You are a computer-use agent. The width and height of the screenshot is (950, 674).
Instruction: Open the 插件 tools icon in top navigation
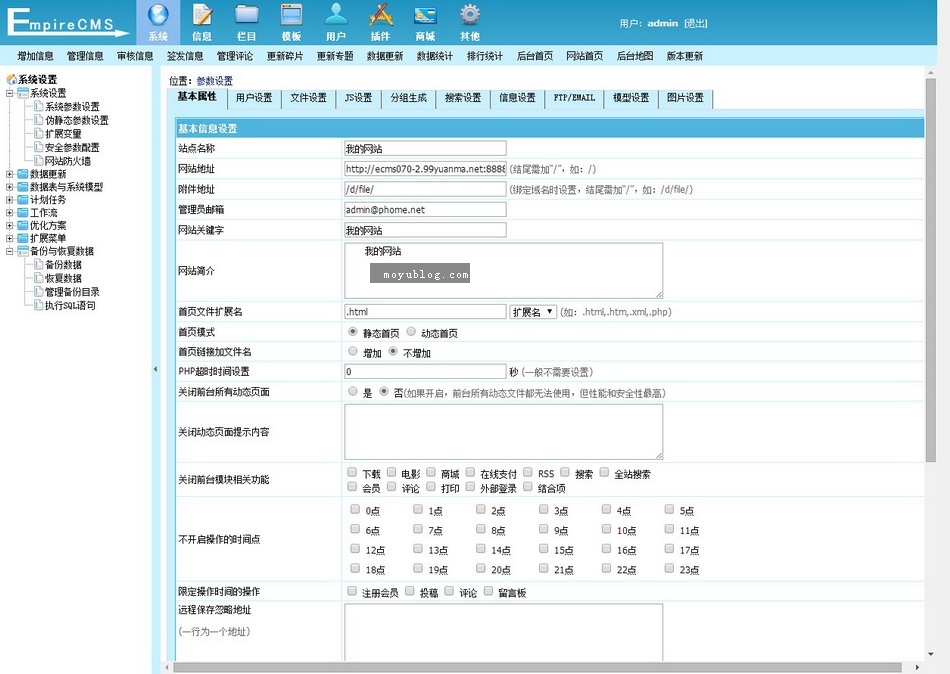[x=380, y=15]
